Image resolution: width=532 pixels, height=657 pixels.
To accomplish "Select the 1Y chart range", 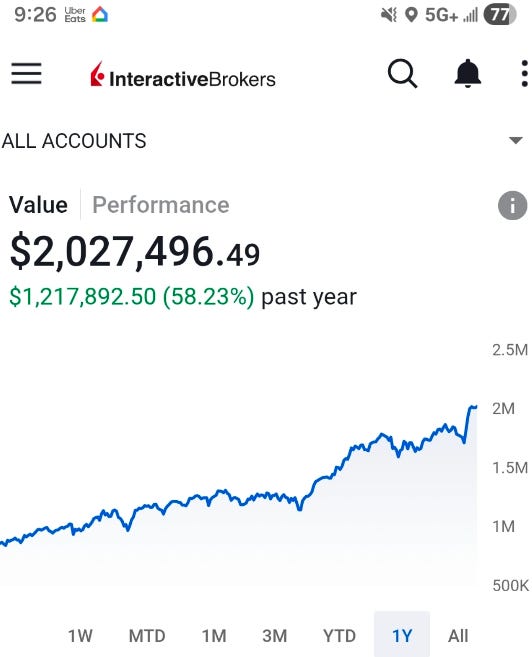I will (x=402, y=636).
